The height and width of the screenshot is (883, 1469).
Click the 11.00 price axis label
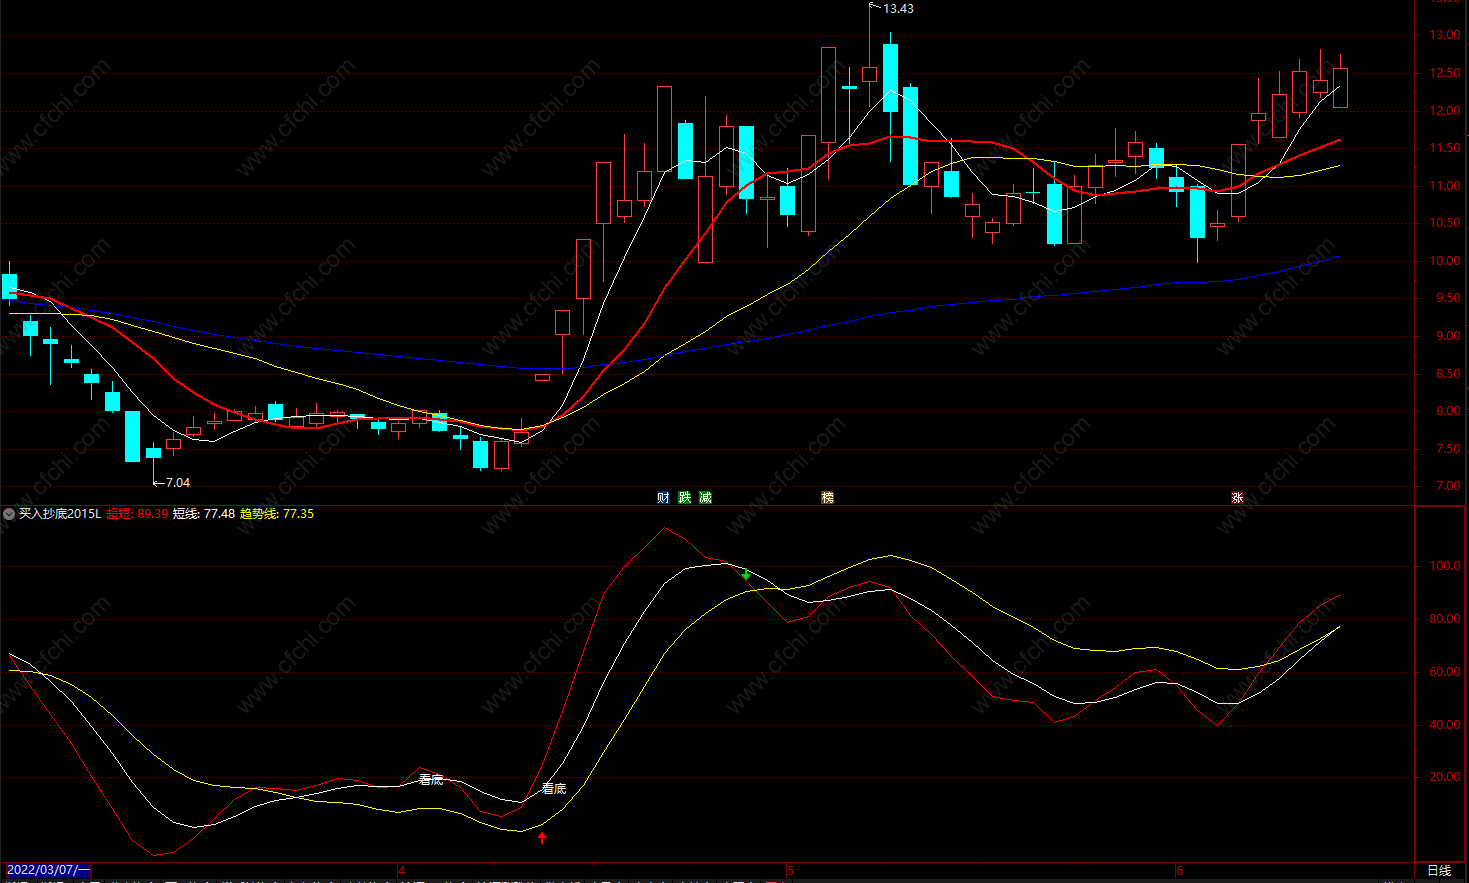[x=1444, y=186]
